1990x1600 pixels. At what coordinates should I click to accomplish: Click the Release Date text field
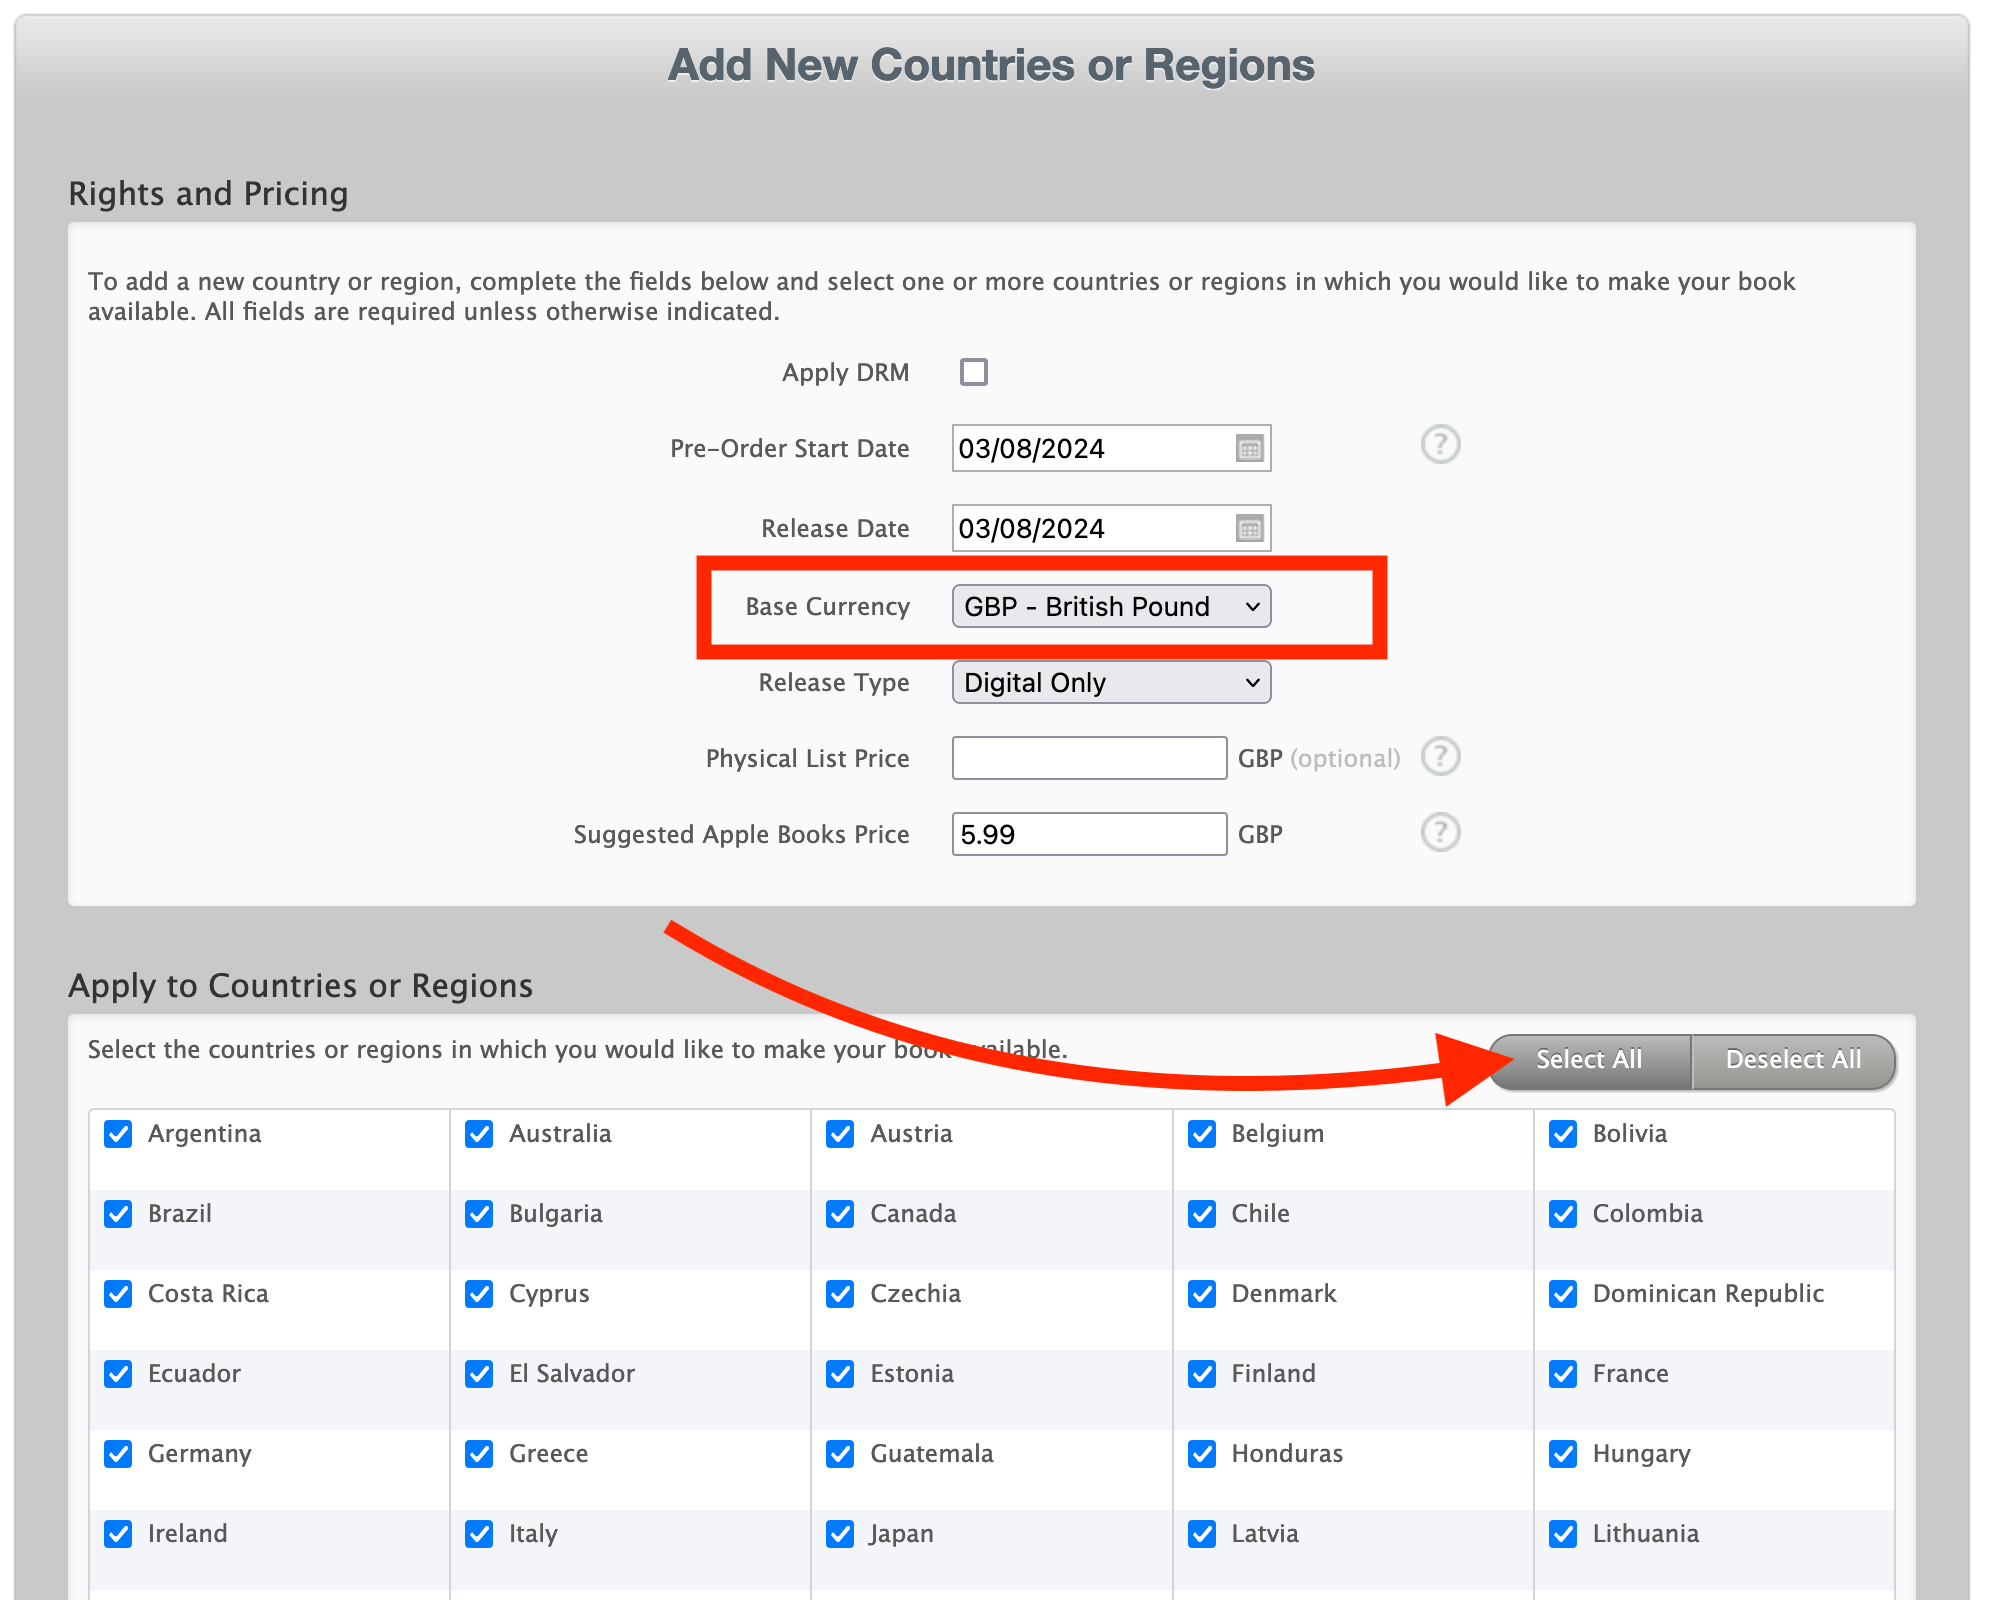point(1090,528)
